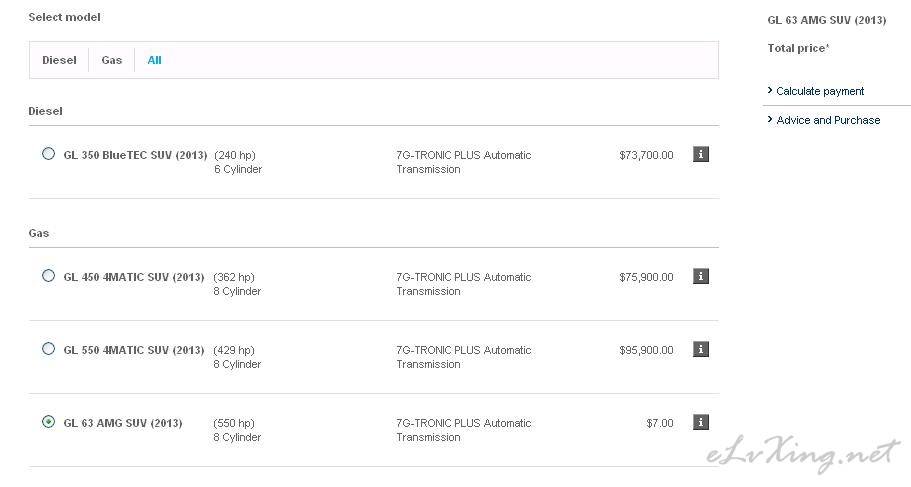The height and width of the screenshot is (487, 911).
Task: Open info icon for GL 63 AMG
Action: (701, 422)
